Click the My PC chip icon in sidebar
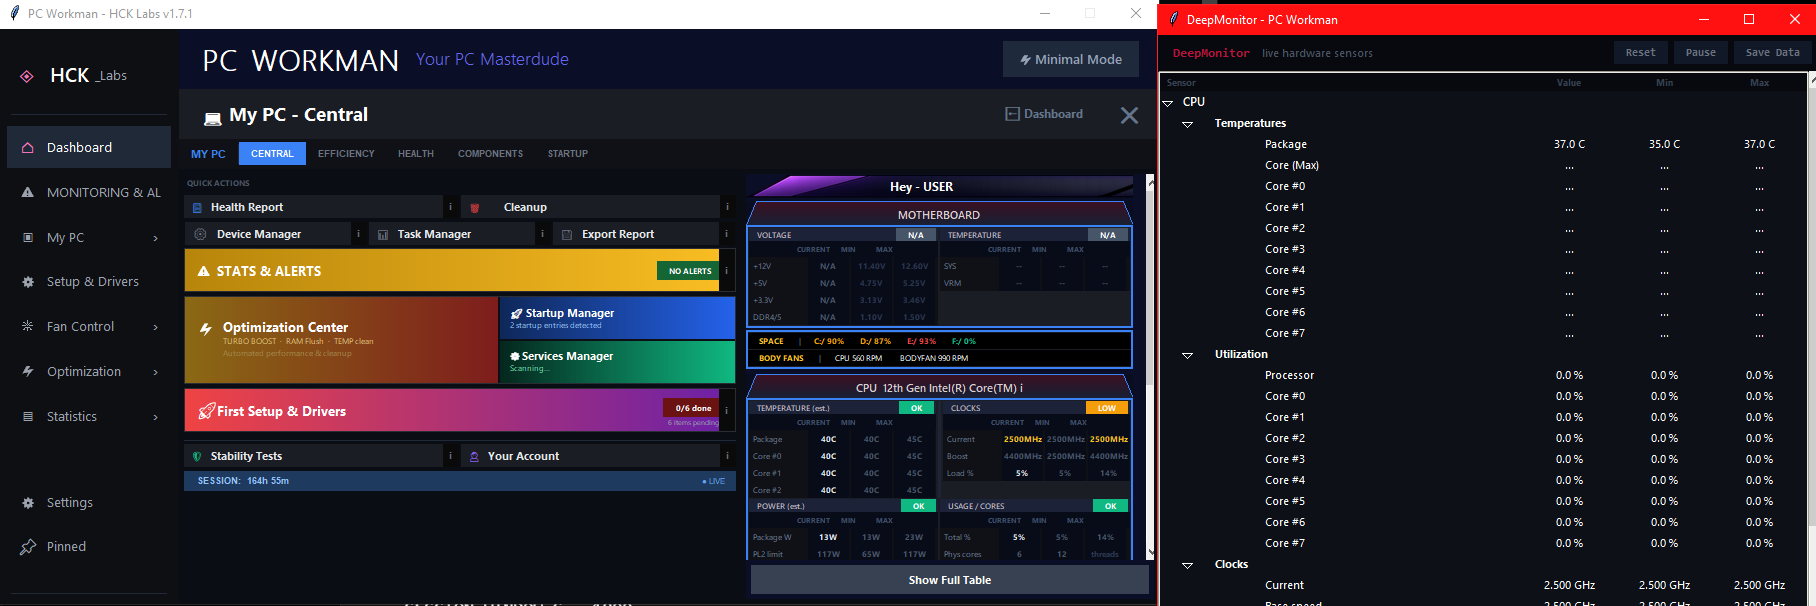1816x606 pixels. [28, 237]
